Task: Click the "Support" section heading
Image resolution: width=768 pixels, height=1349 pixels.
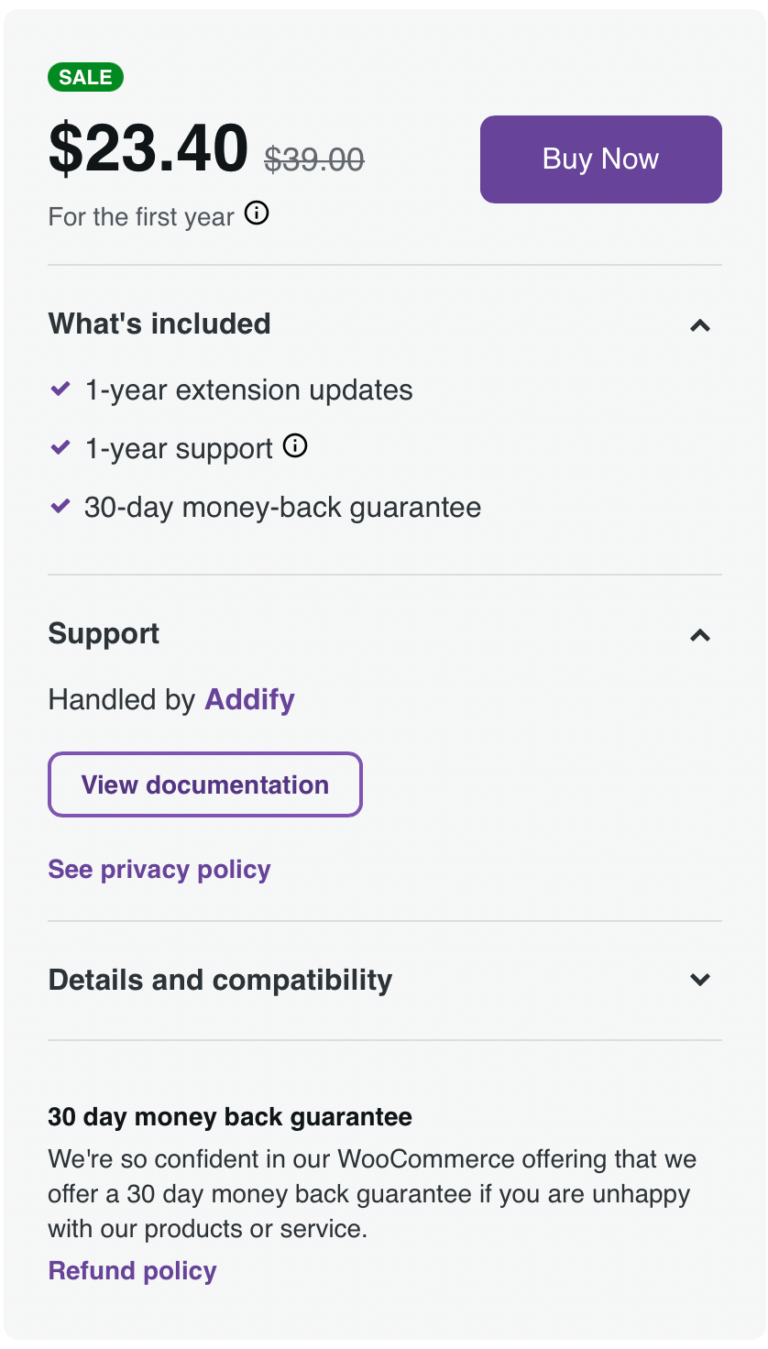Action: click(x=104, y=634)
